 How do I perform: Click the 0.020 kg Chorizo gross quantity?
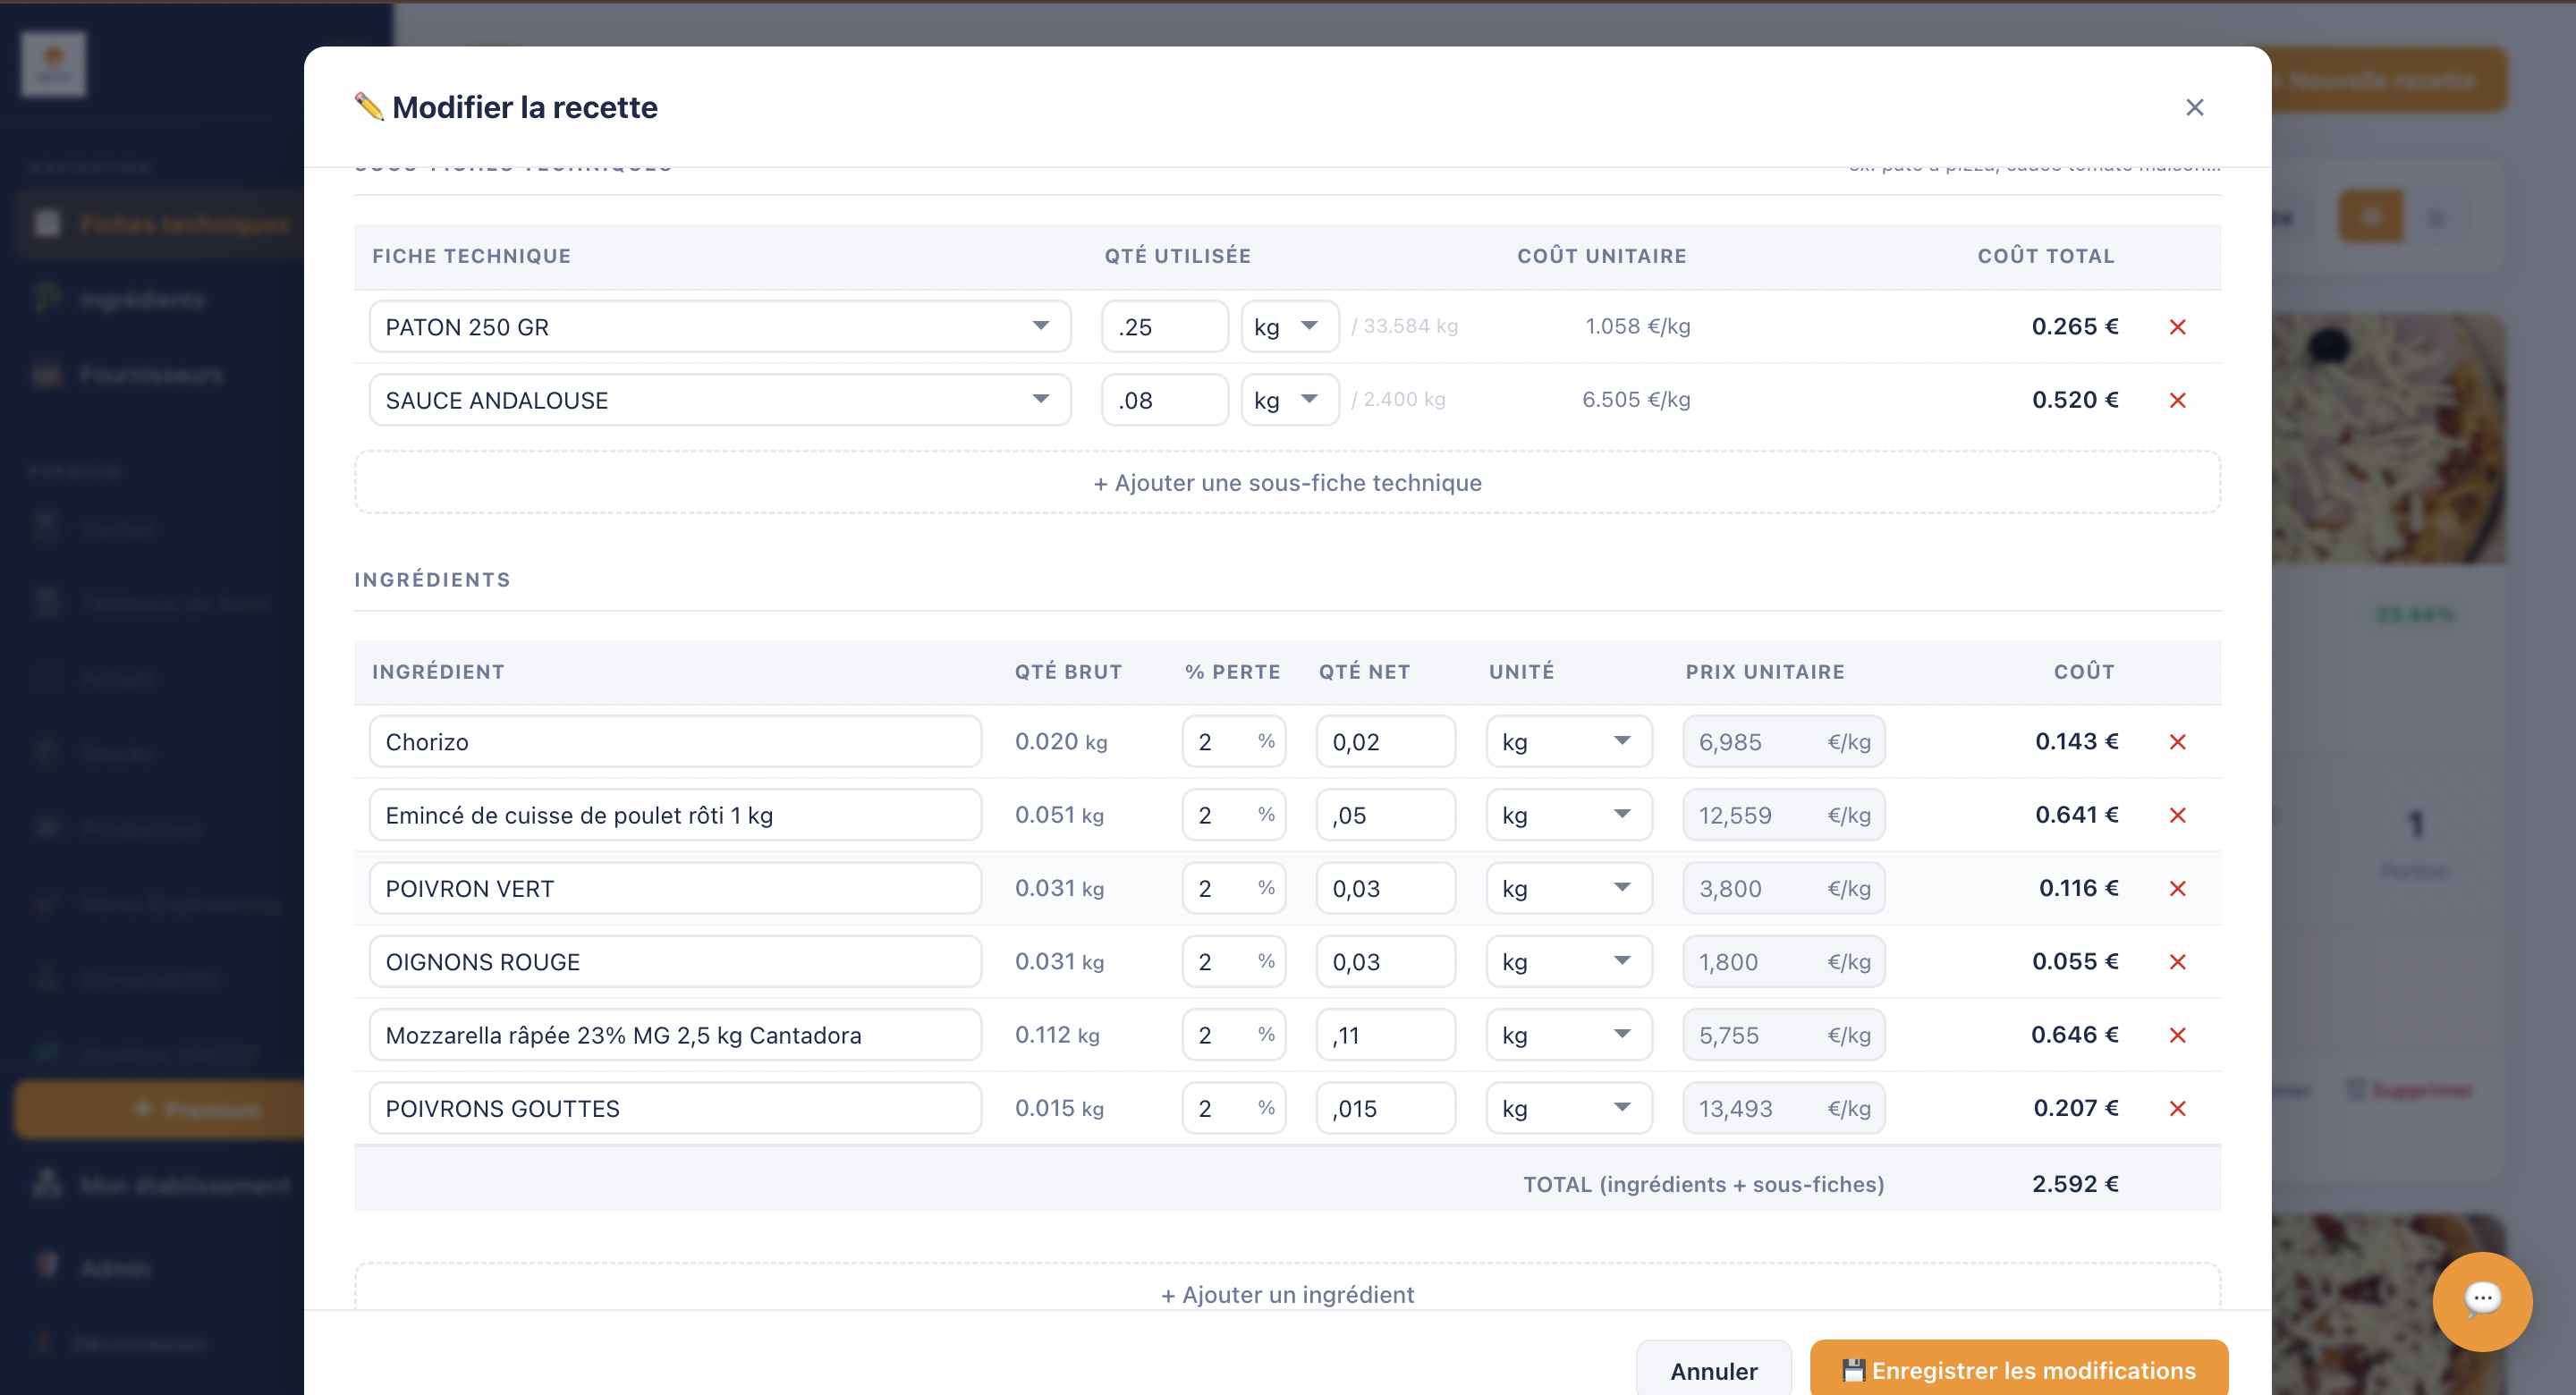1061,742
